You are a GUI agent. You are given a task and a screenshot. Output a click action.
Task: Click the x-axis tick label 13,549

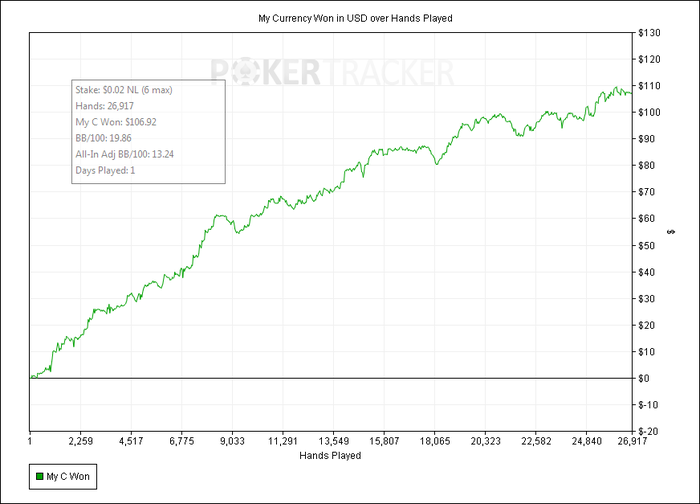point(333,441)
